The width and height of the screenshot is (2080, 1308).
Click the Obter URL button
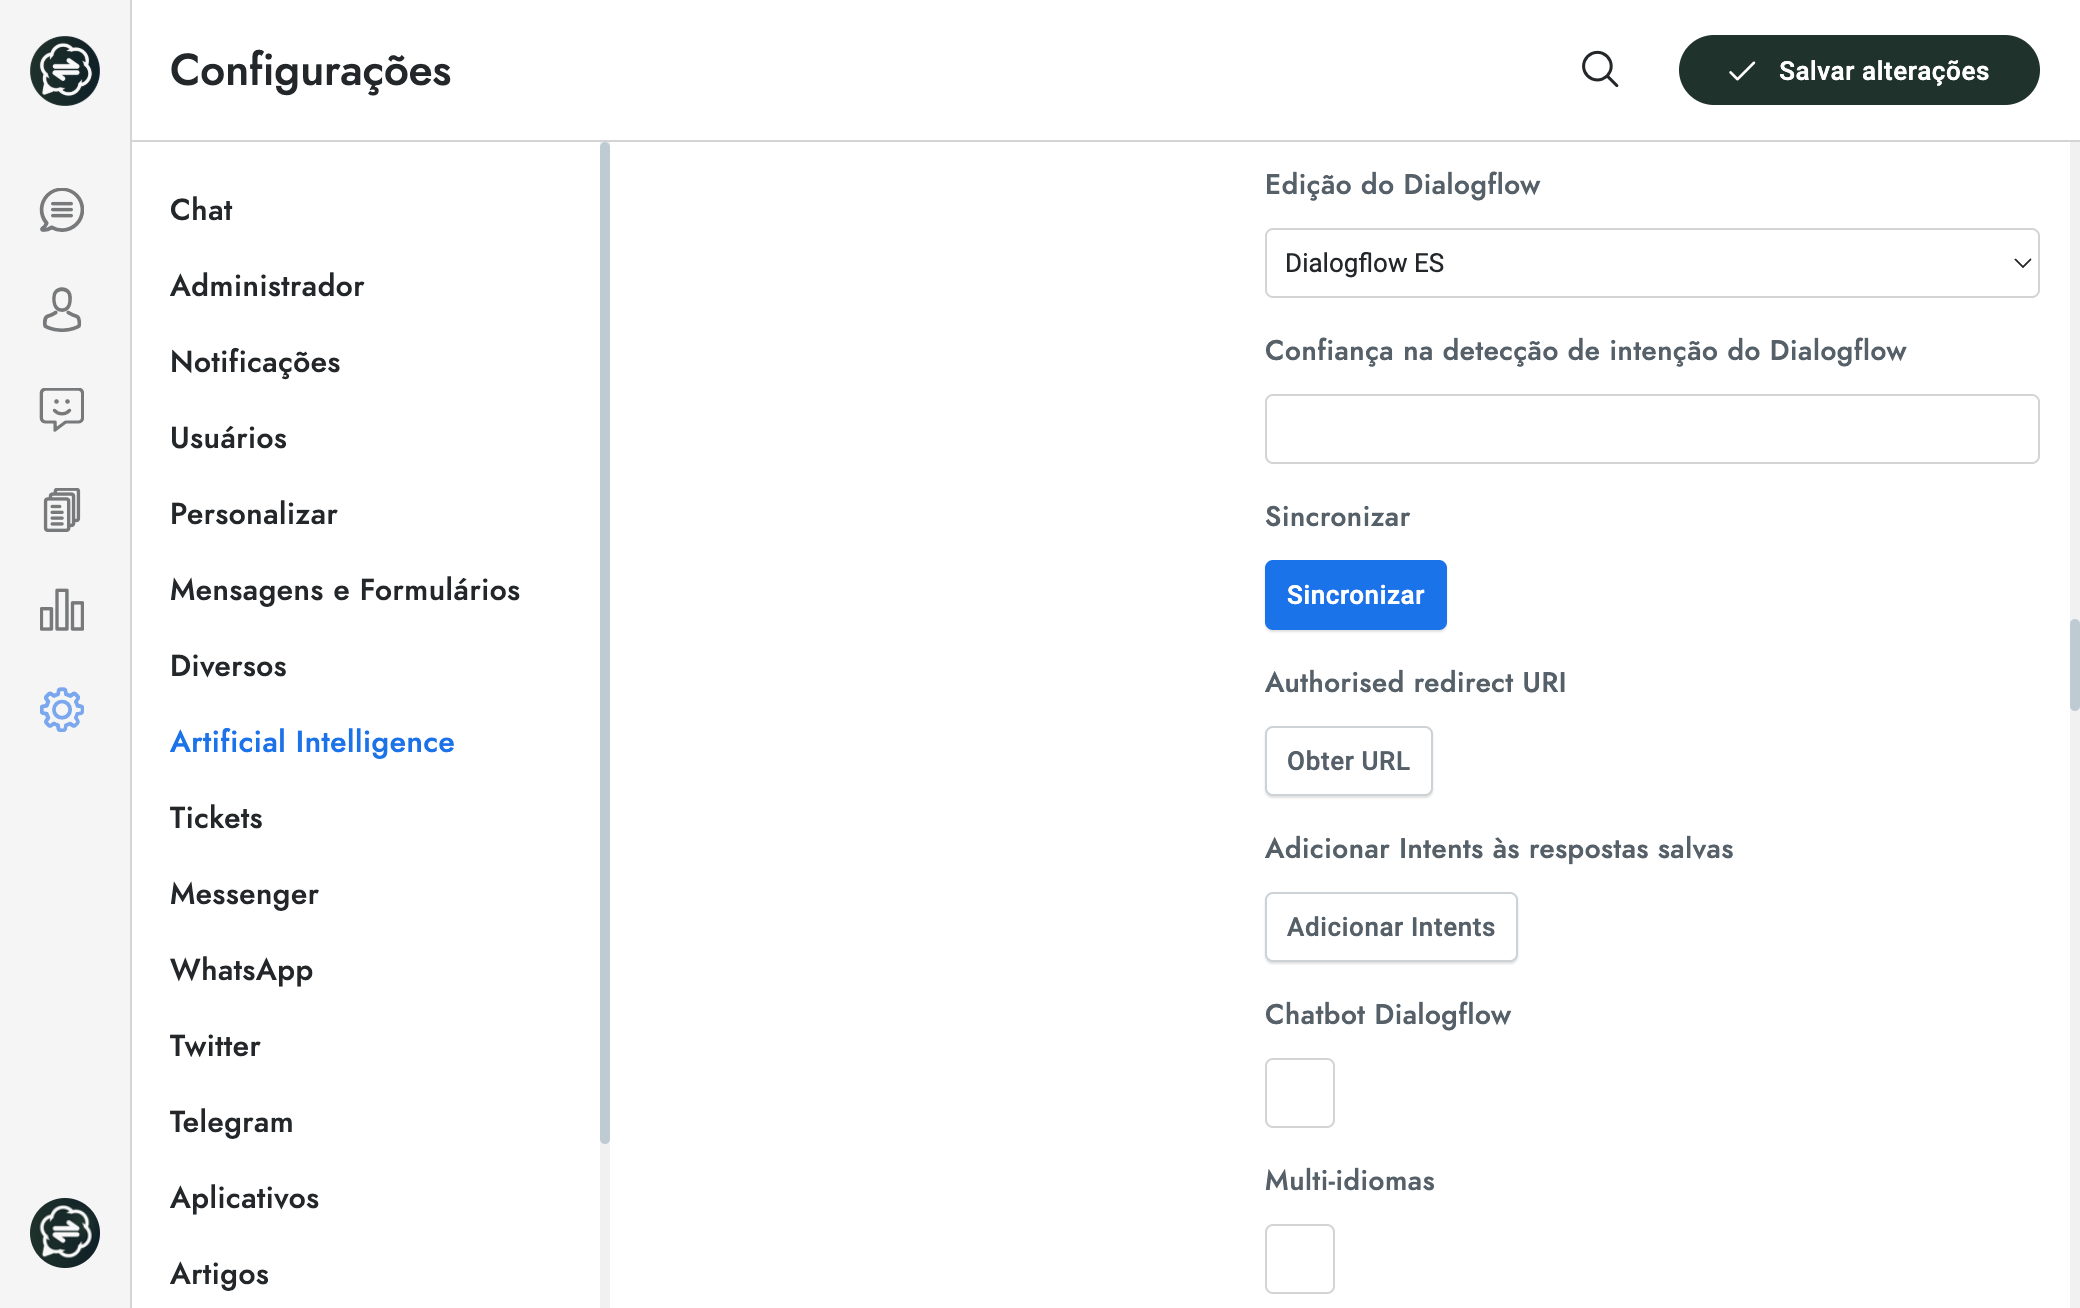[x=1349, y=761]
